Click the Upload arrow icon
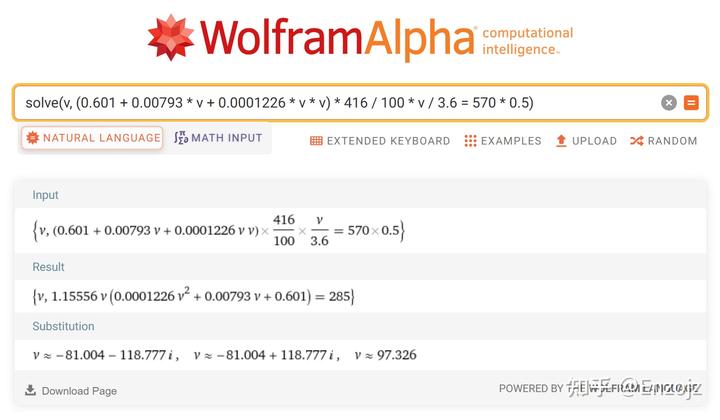Screen dimensions: 720x420 (x=561, y=141)
